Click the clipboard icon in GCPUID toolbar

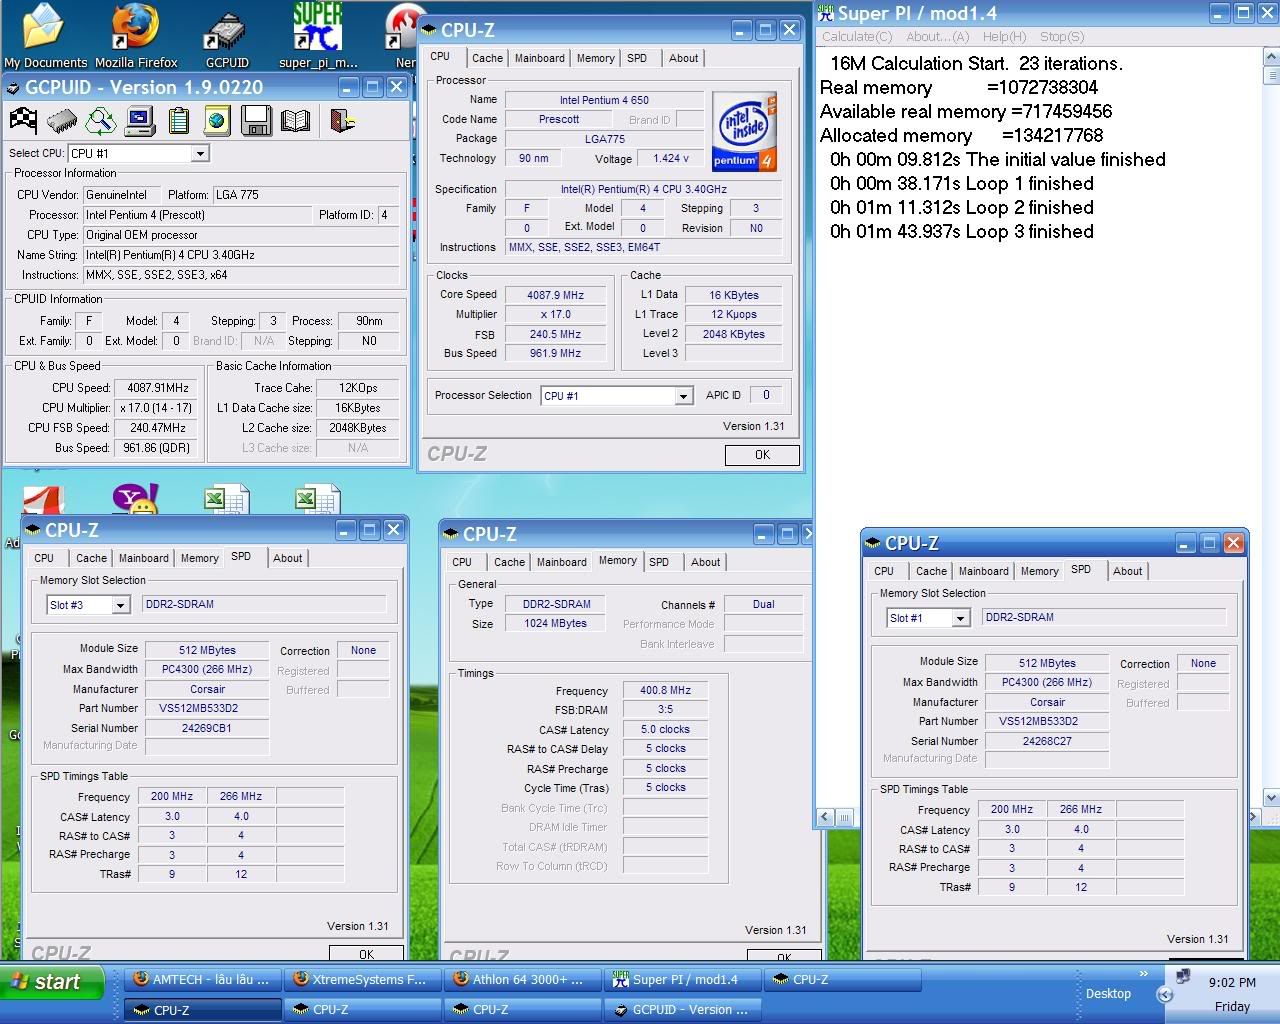click(179, 121)
